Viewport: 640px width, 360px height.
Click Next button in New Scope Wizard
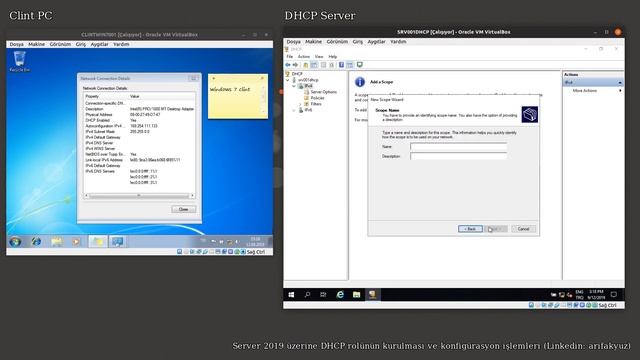(496, 229)
